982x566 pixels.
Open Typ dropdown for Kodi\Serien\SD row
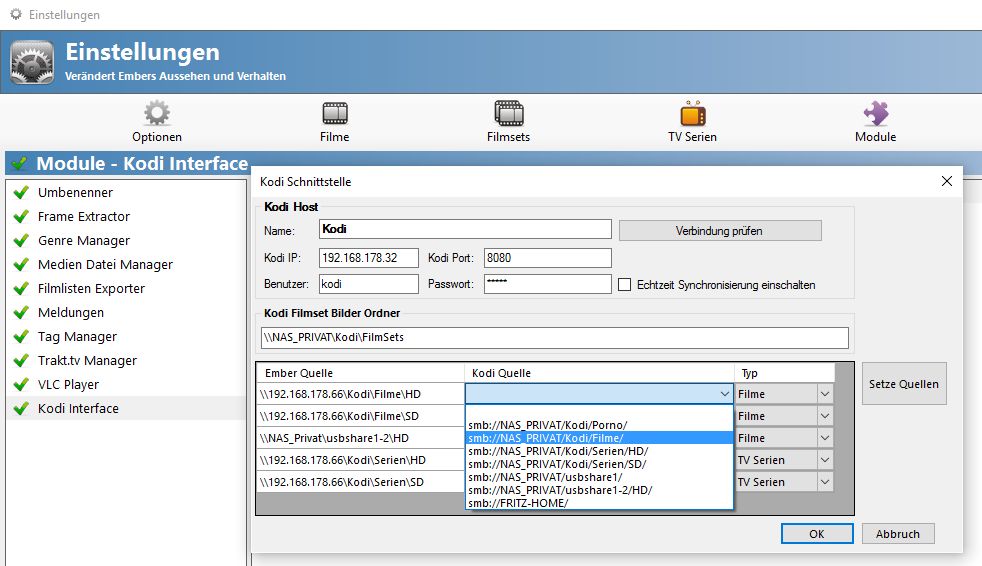(x=825, y=481)
